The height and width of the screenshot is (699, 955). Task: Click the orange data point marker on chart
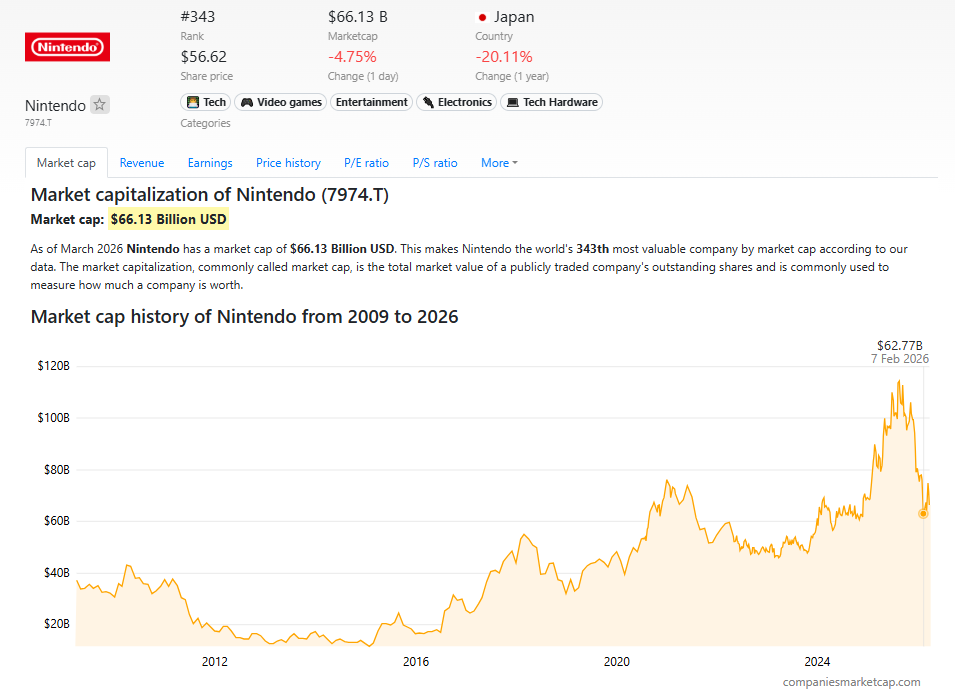[923, 513]
